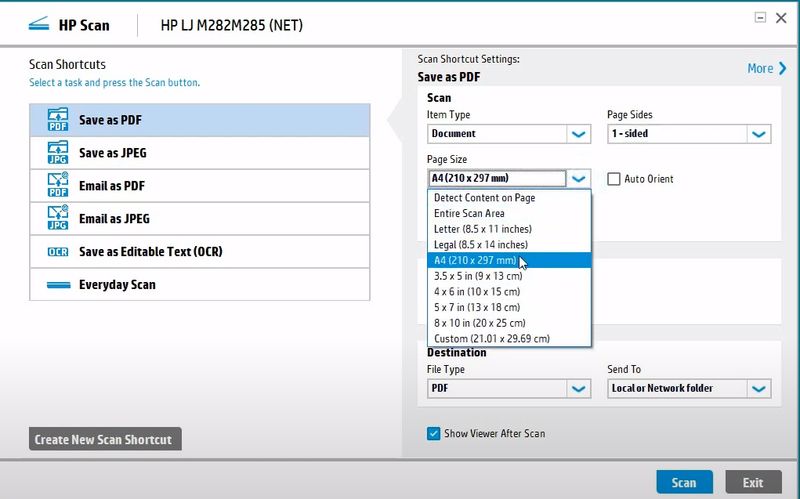Screen dimensions: 800x499
Task: Choose Detect Content on Page option
Action: [x=509, y=197]
